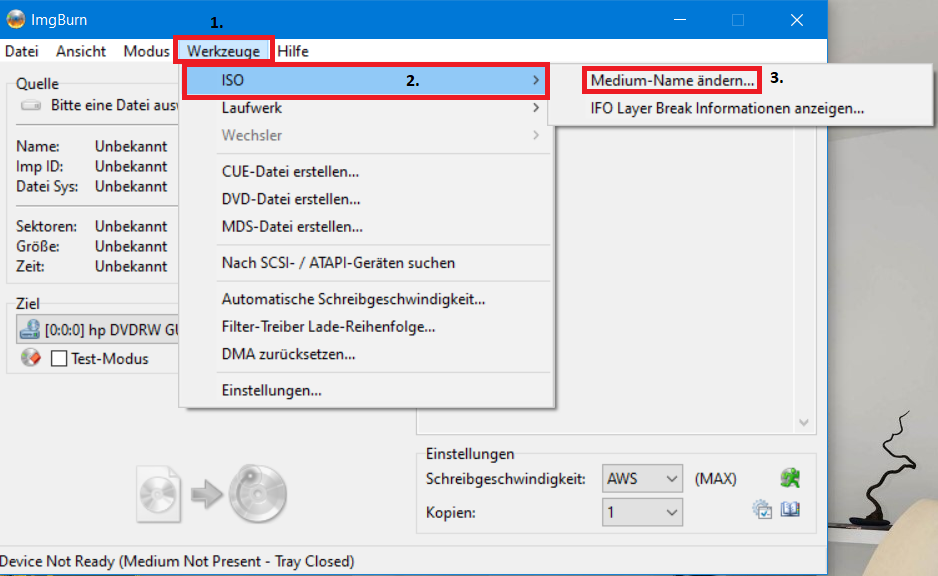Expand the Laufwerk submenu
The image size is (938, 576).
point(366,108)
